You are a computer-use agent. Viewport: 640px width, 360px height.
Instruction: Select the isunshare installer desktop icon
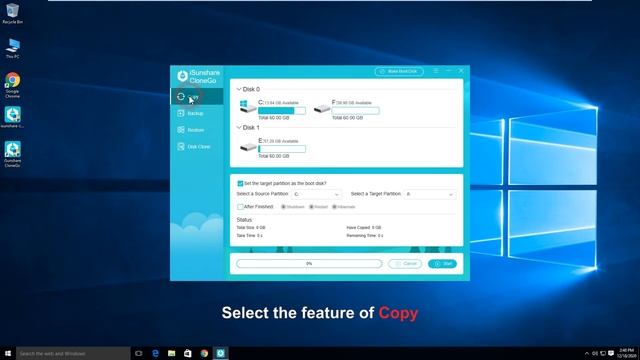[x=12, y=117]
